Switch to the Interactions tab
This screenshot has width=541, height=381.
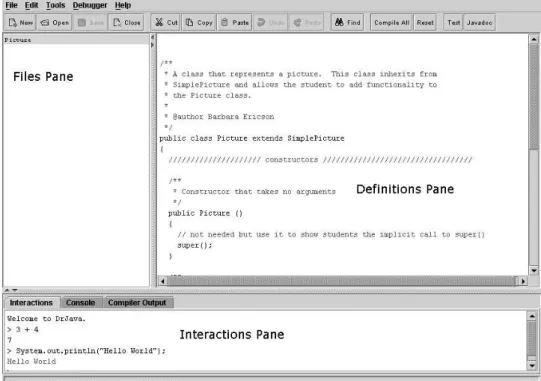pyautogui.click(x=31, y=303)
